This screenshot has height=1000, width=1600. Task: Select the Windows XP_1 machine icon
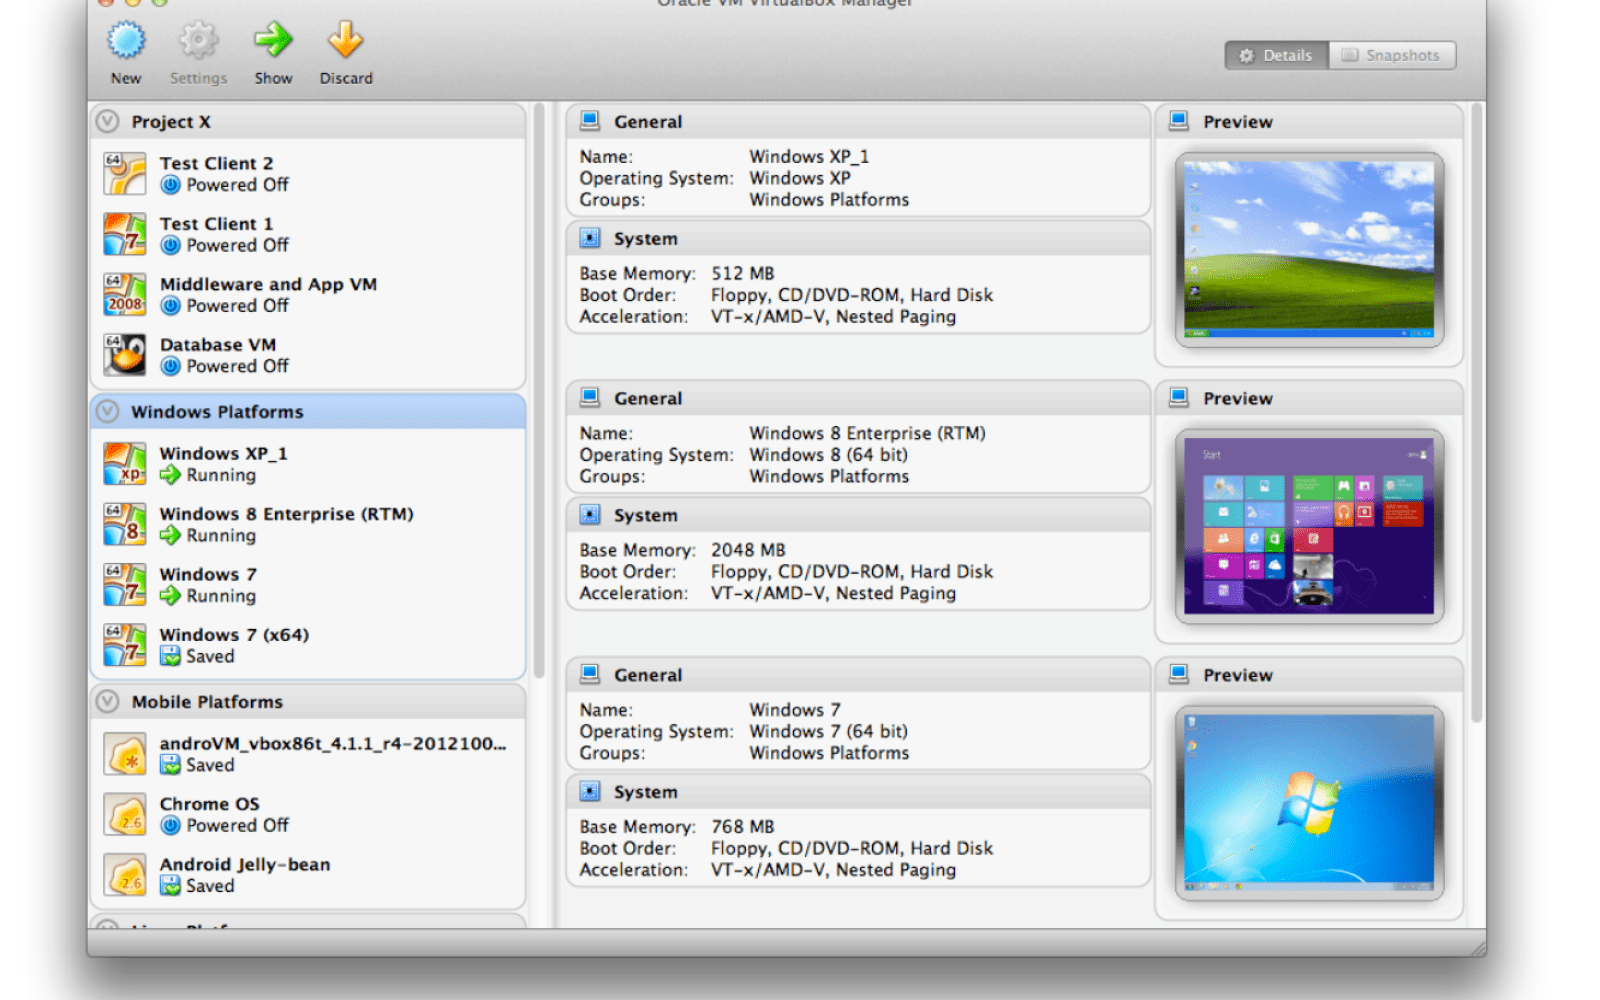click(125, 464)
